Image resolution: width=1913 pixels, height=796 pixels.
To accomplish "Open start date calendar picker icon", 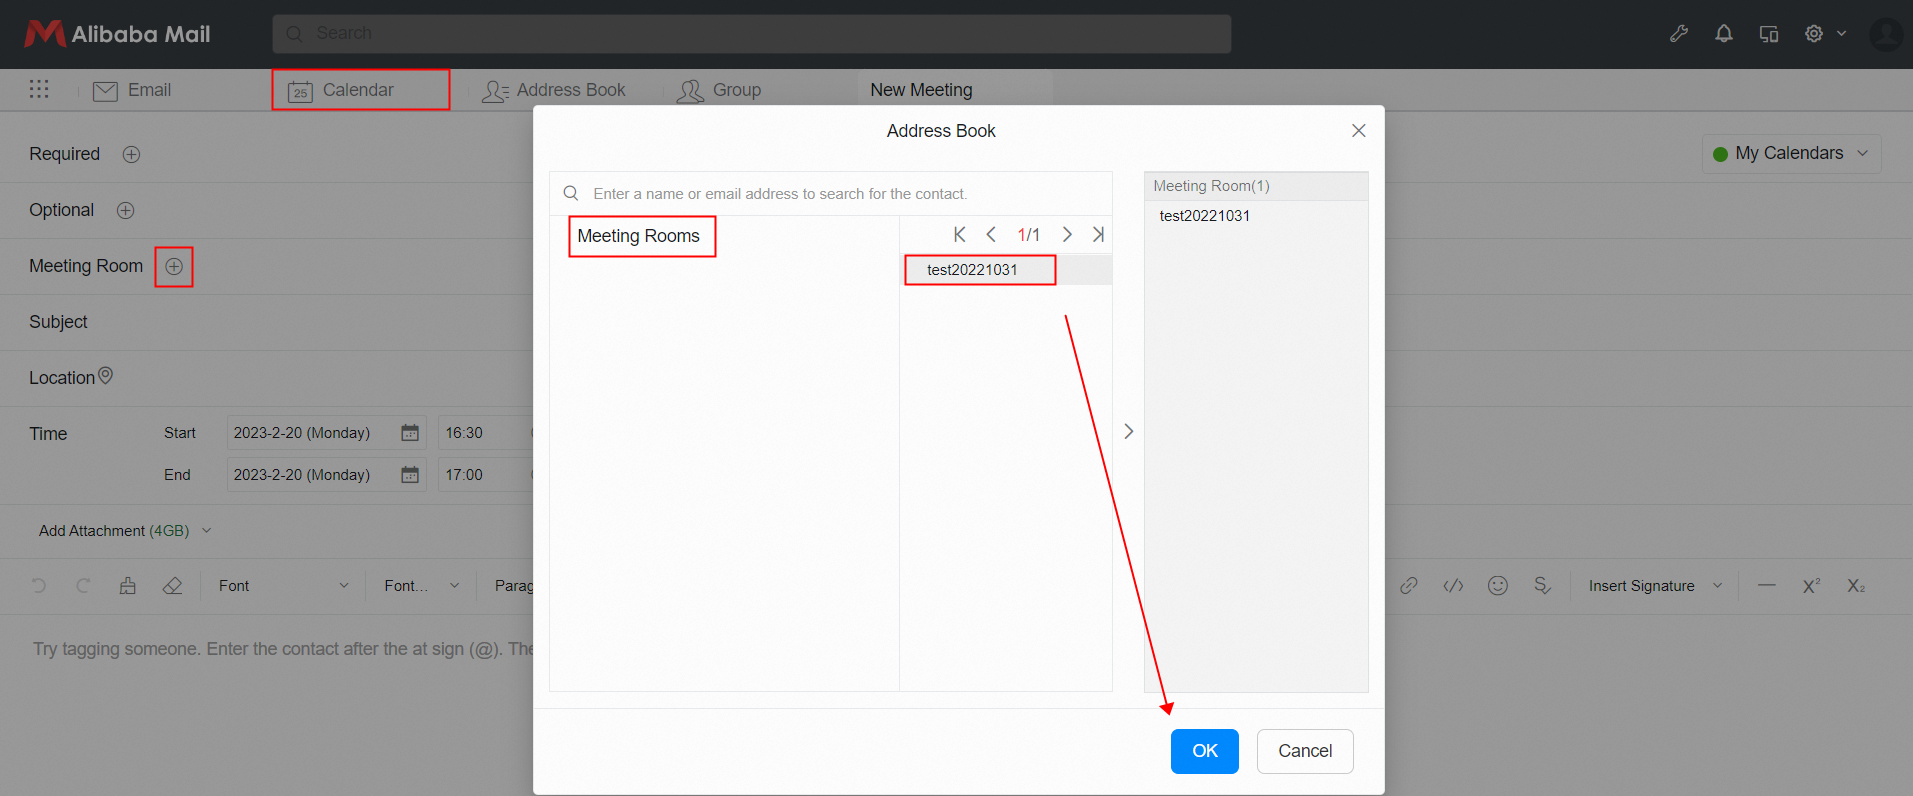I will (x=410, y=433).
